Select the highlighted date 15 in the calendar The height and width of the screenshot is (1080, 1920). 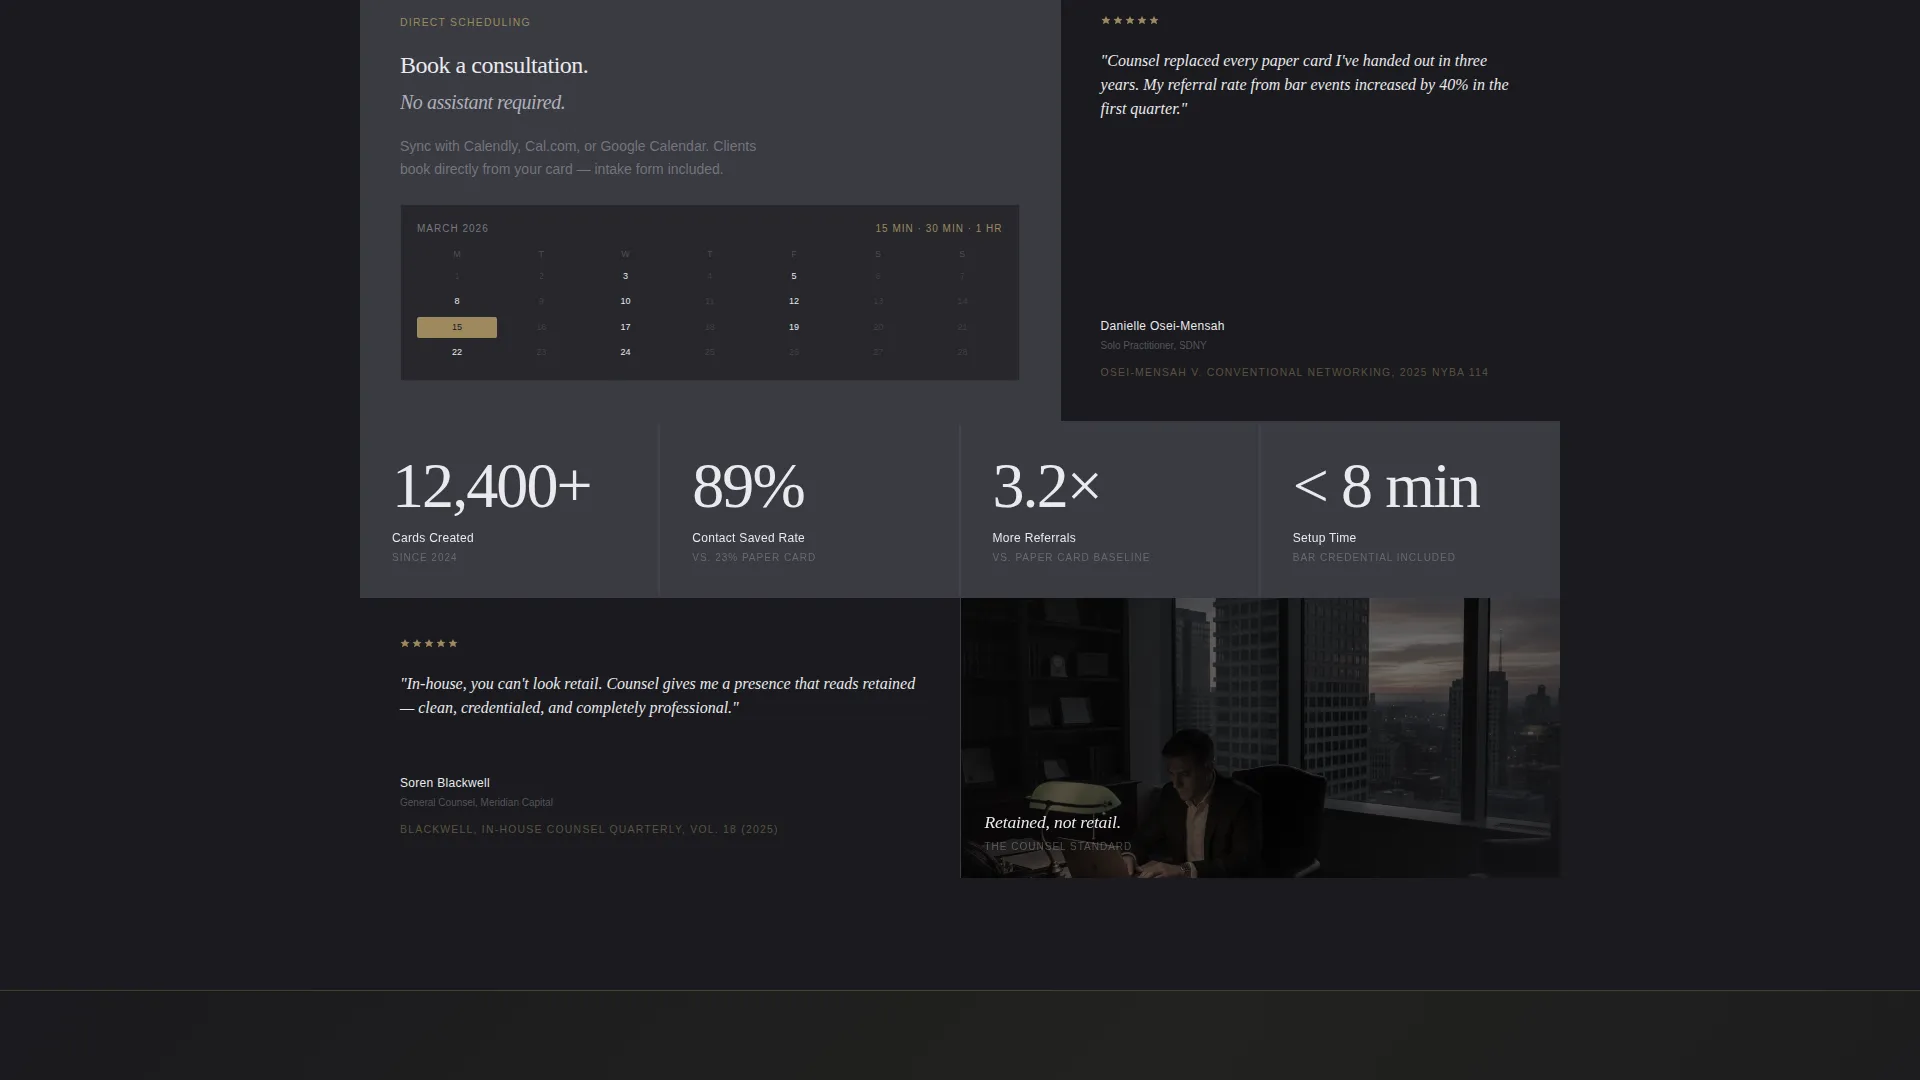tap(457, 327)
